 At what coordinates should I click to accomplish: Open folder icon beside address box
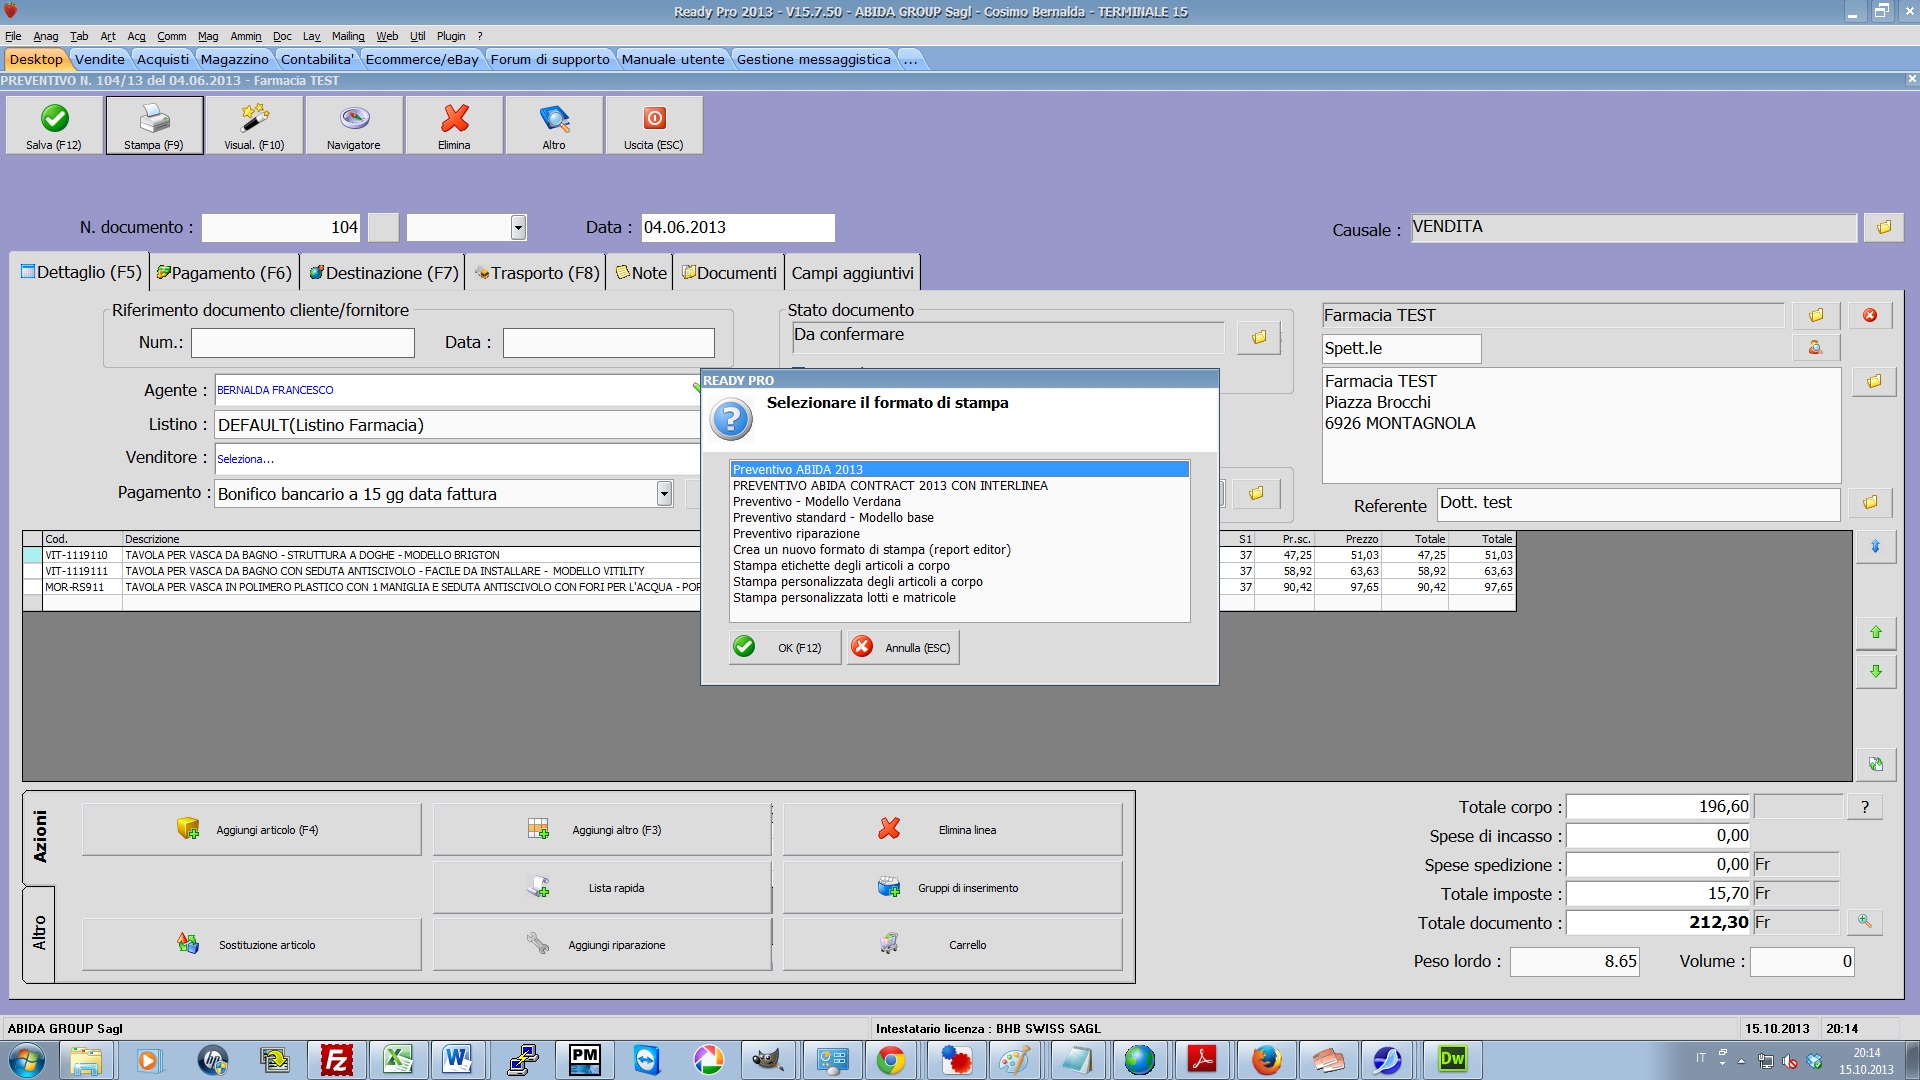(1874, 382)
